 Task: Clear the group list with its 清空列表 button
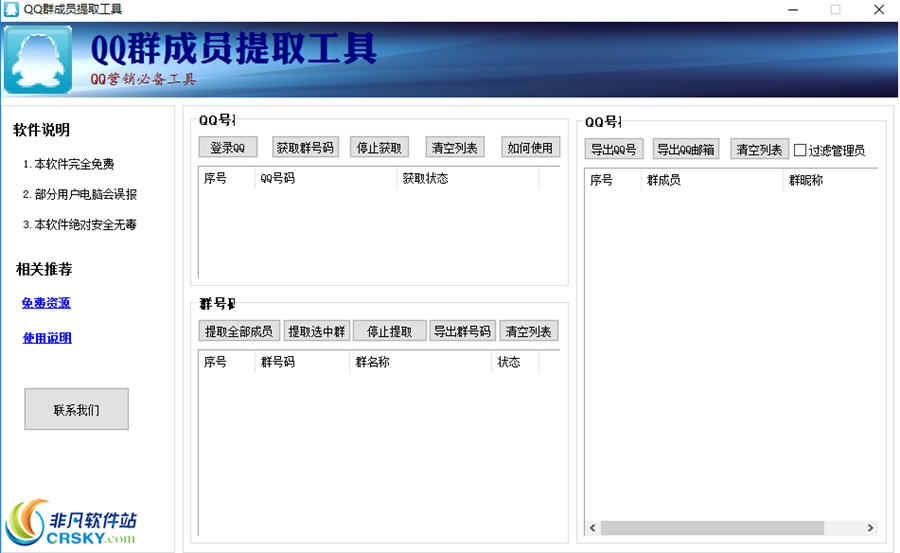tap(529, 331)
